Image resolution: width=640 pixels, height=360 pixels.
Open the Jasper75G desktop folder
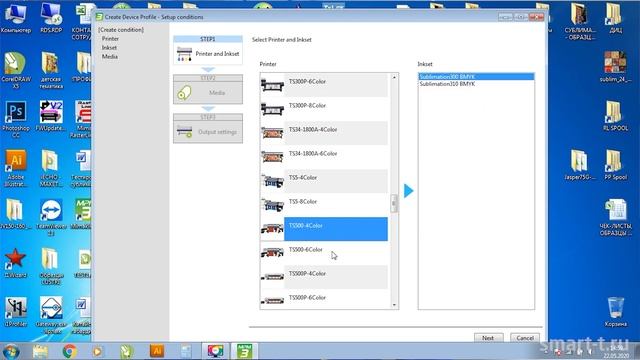(x=580, y=164)
